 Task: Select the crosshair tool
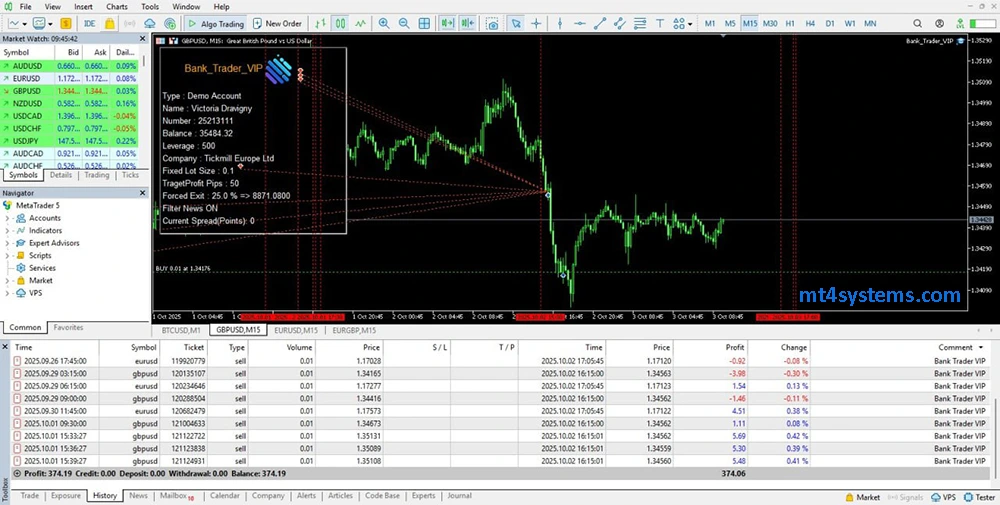click(536, 24)
